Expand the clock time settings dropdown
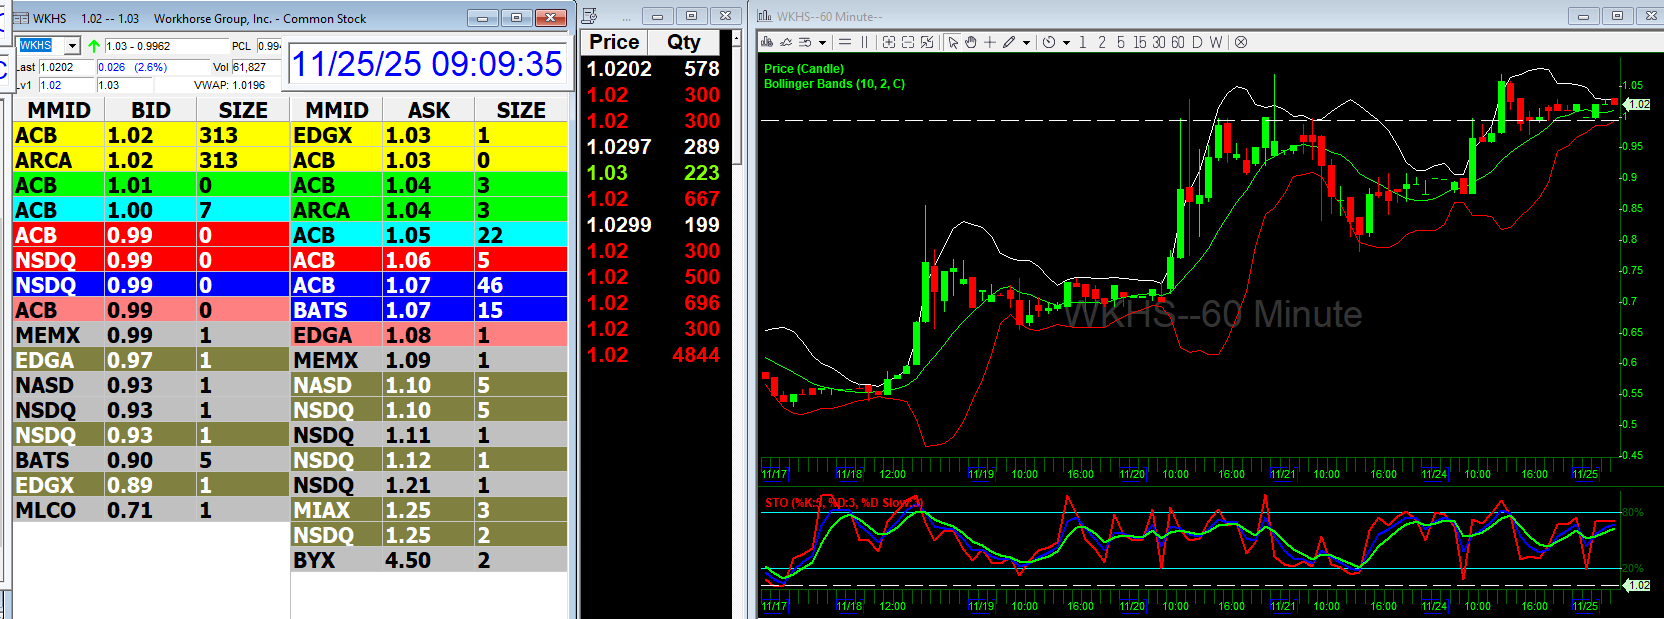Viewport: 1664px width, 619px height. (1066, 43)
